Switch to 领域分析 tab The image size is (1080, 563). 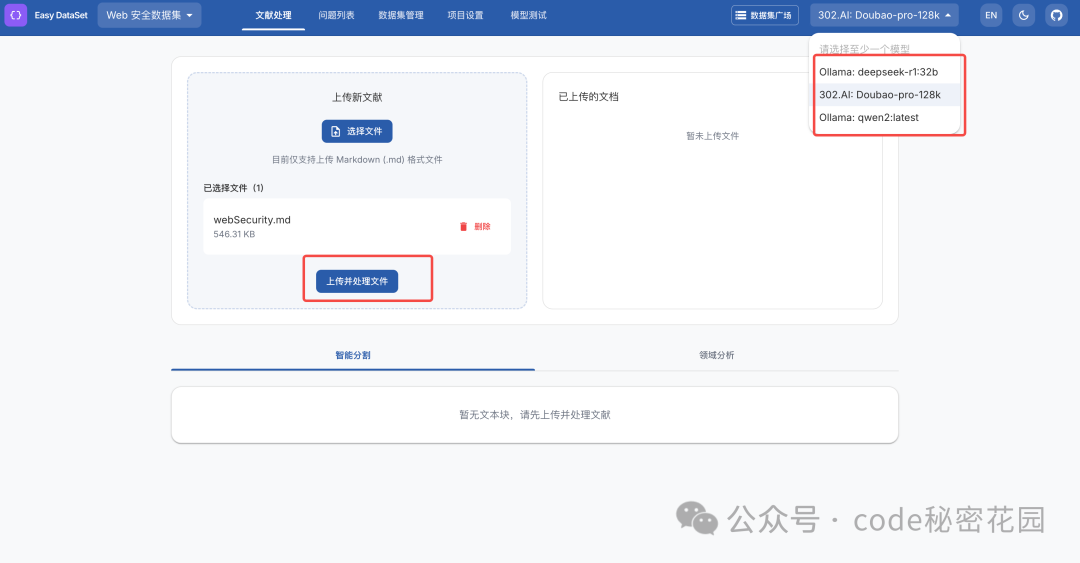(716, 356)
